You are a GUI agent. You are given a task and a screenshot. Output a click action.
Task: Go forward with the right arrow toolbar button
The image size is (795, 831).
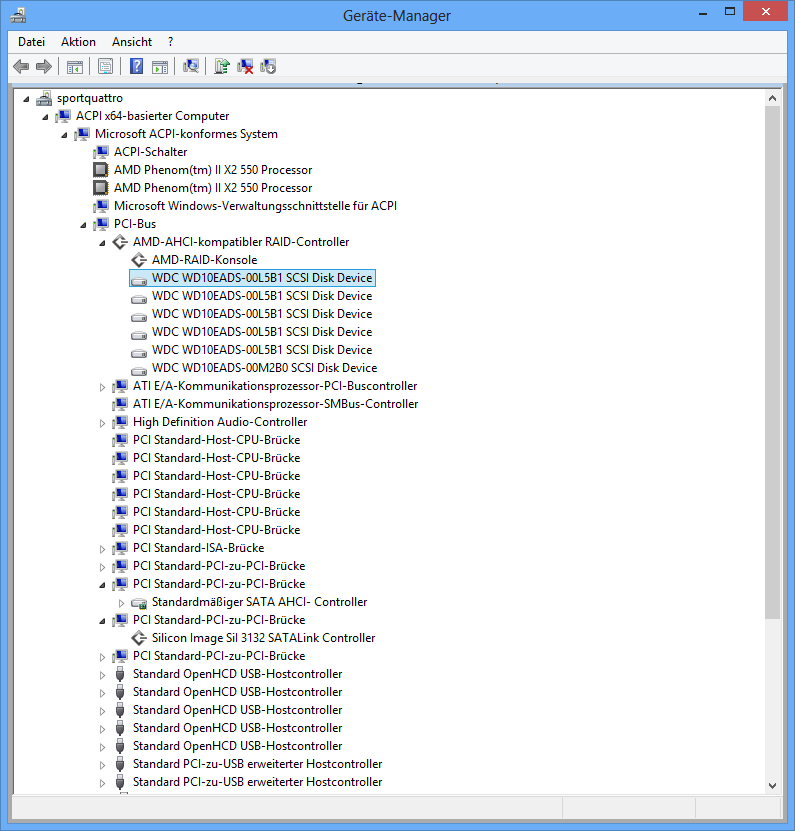(x=43, y=66)
